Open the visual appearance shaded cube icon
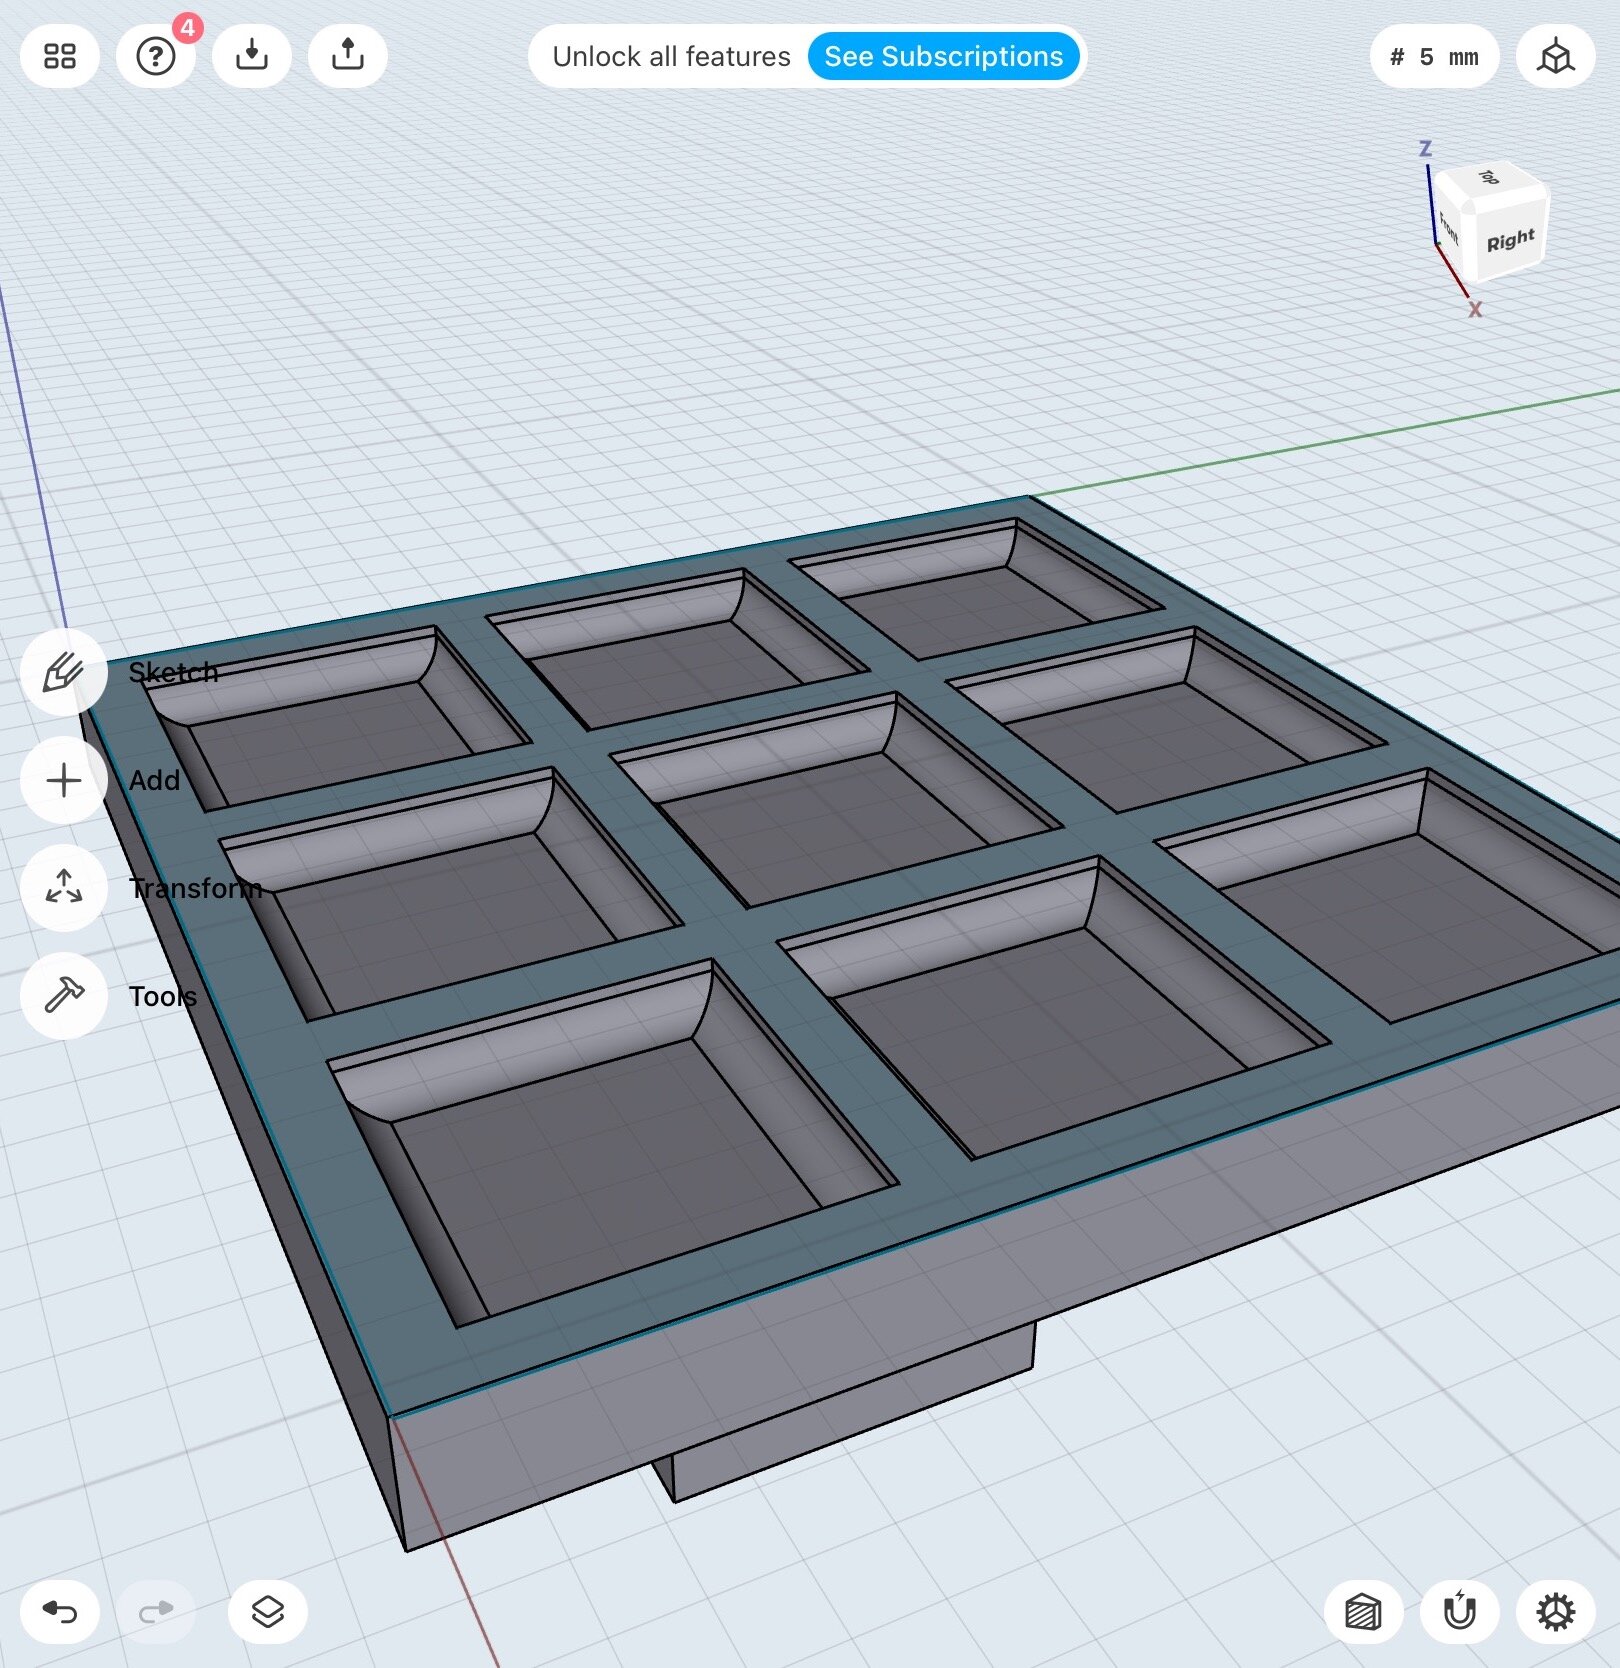 click(1364, 1612)
